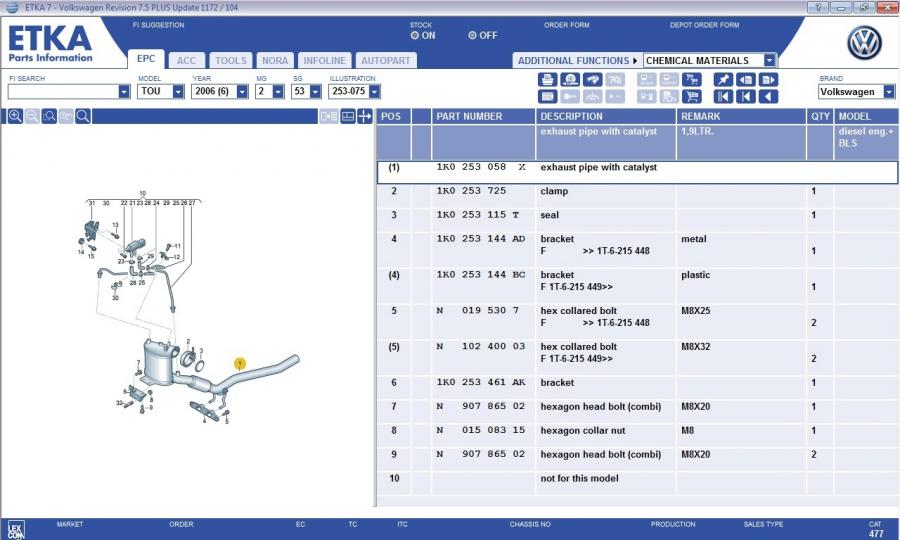
Task: Open the CHEMICAL MATERIALS dropdown
Action: (x=769, y=60)
